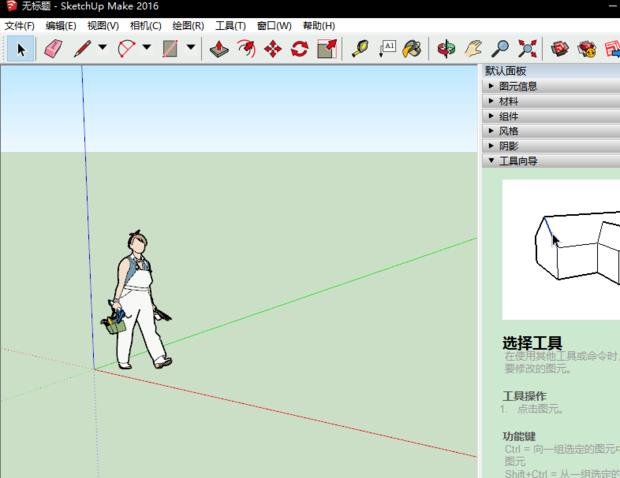Select the Paint Bucket tool
Image resolution: width=620 pixels, height=478 pixels.
(412, 48)
